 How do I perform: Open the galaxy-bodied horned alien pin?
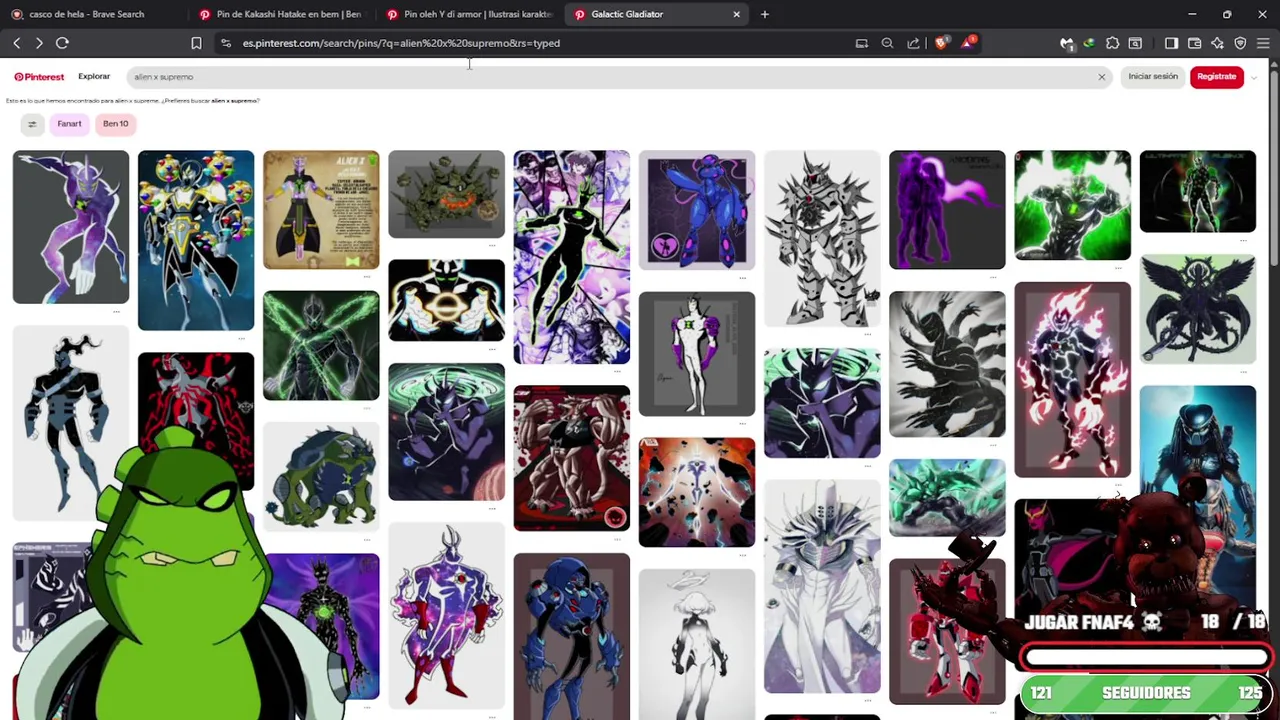tap(446, 615)
